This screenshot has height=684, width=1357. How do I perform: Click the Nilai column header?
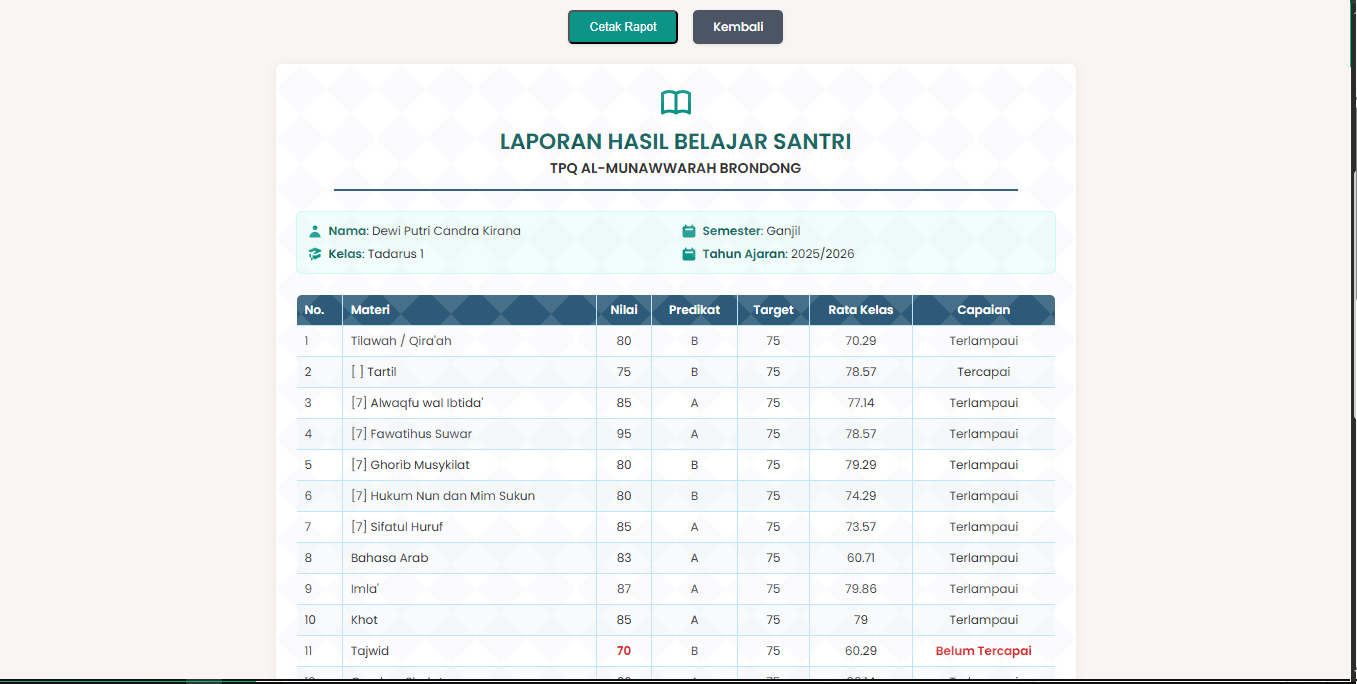(624, 310)
